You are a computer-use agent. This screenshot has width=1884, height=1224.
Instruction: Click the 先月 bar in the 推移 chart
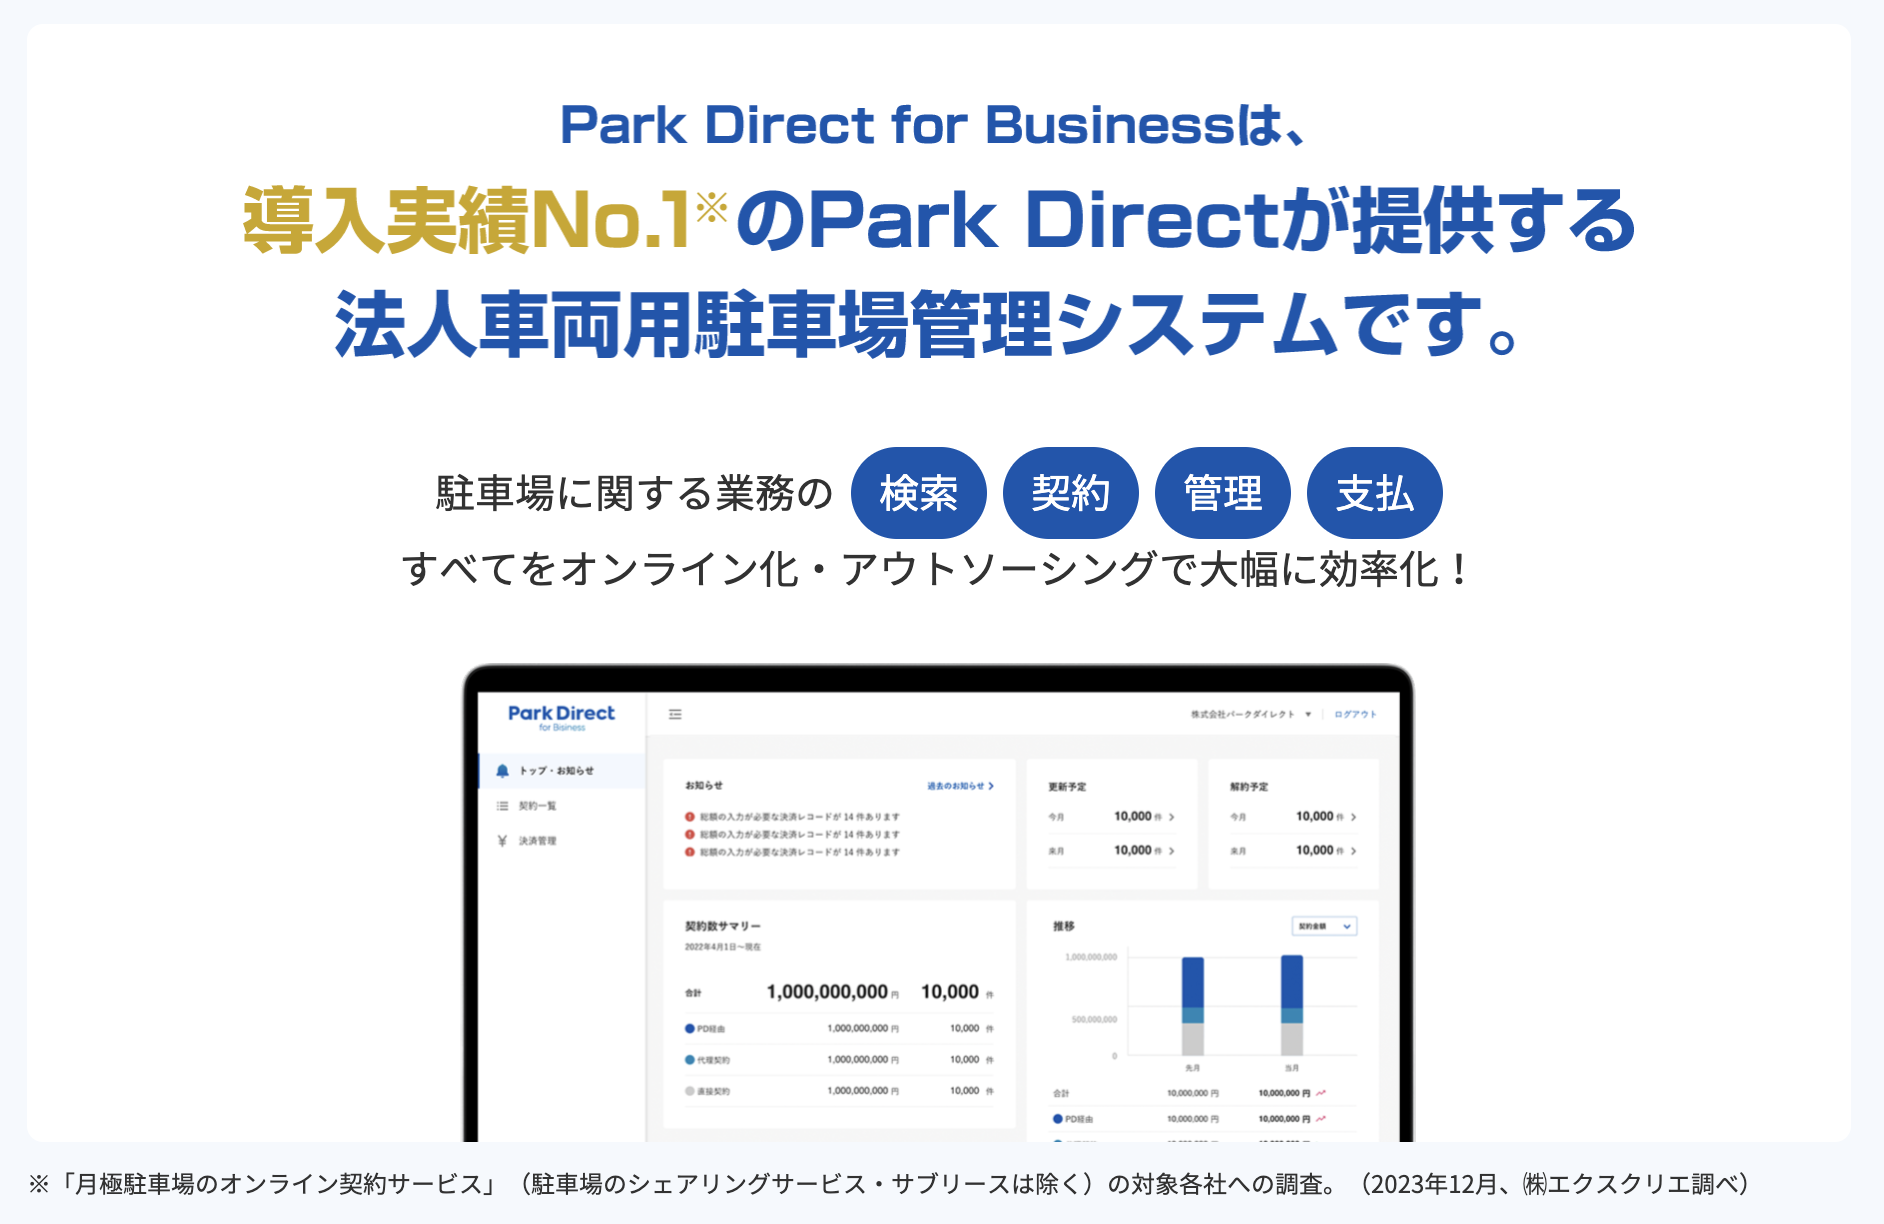tap(1192, 1006)
